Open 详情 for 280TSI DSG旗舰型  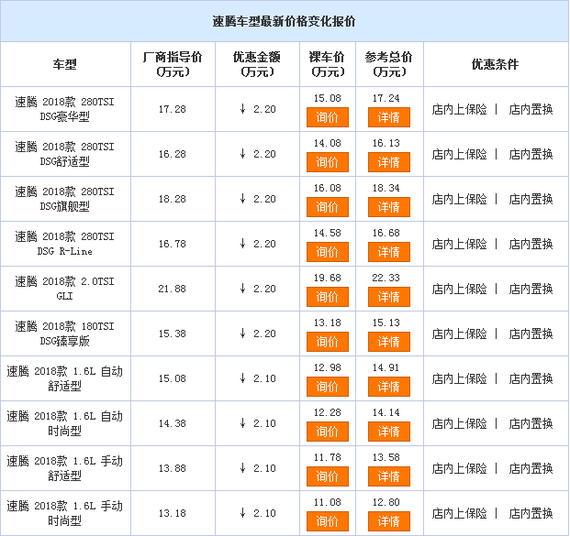[389, 207]
